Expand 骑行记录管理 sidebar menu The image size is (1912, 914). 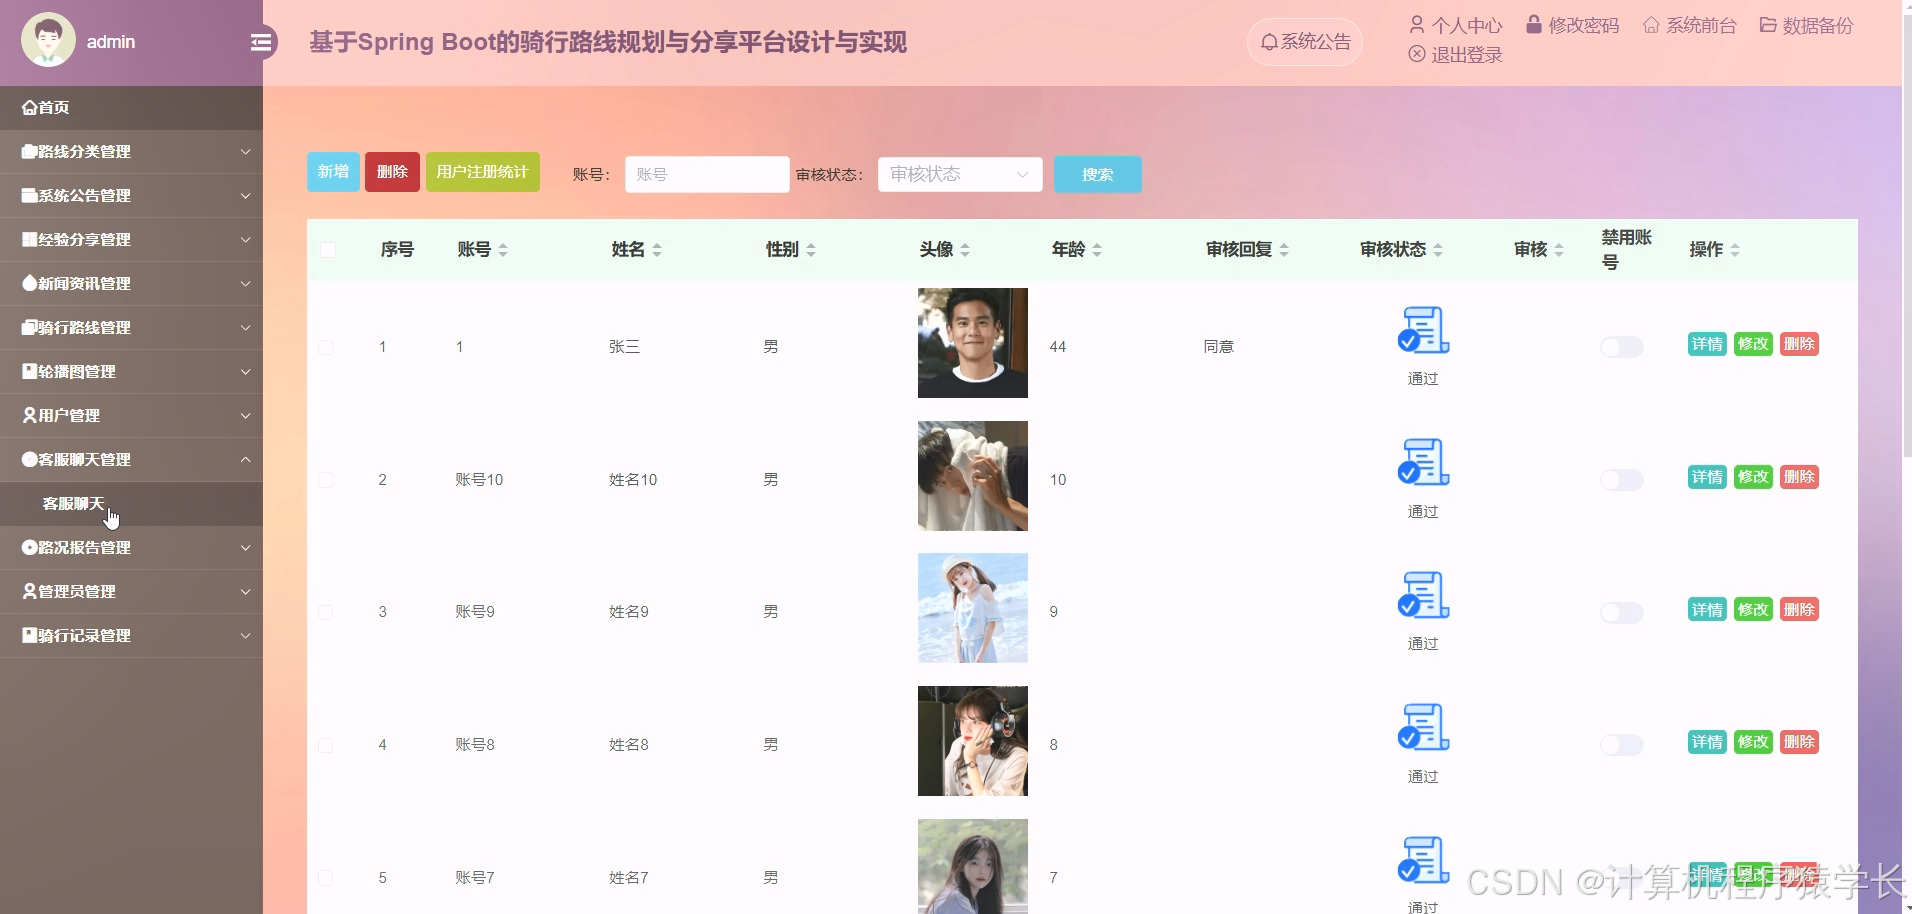pyautogui.click(x=131, y=636)
